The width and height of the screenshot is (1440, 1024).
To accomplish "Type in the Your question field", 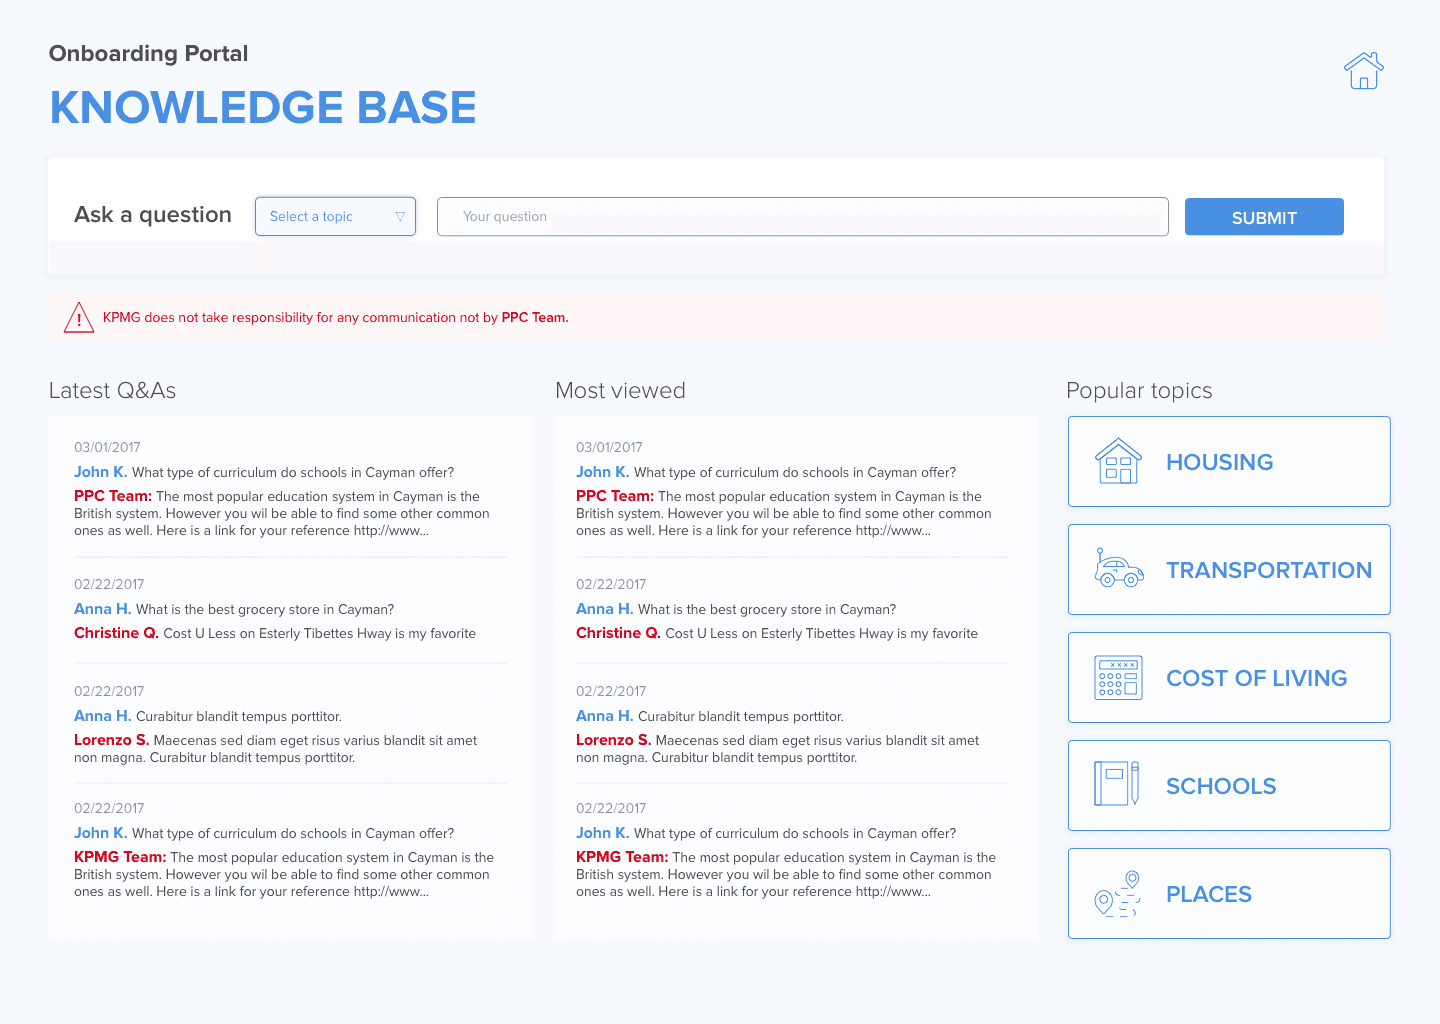I will (802, 216).
